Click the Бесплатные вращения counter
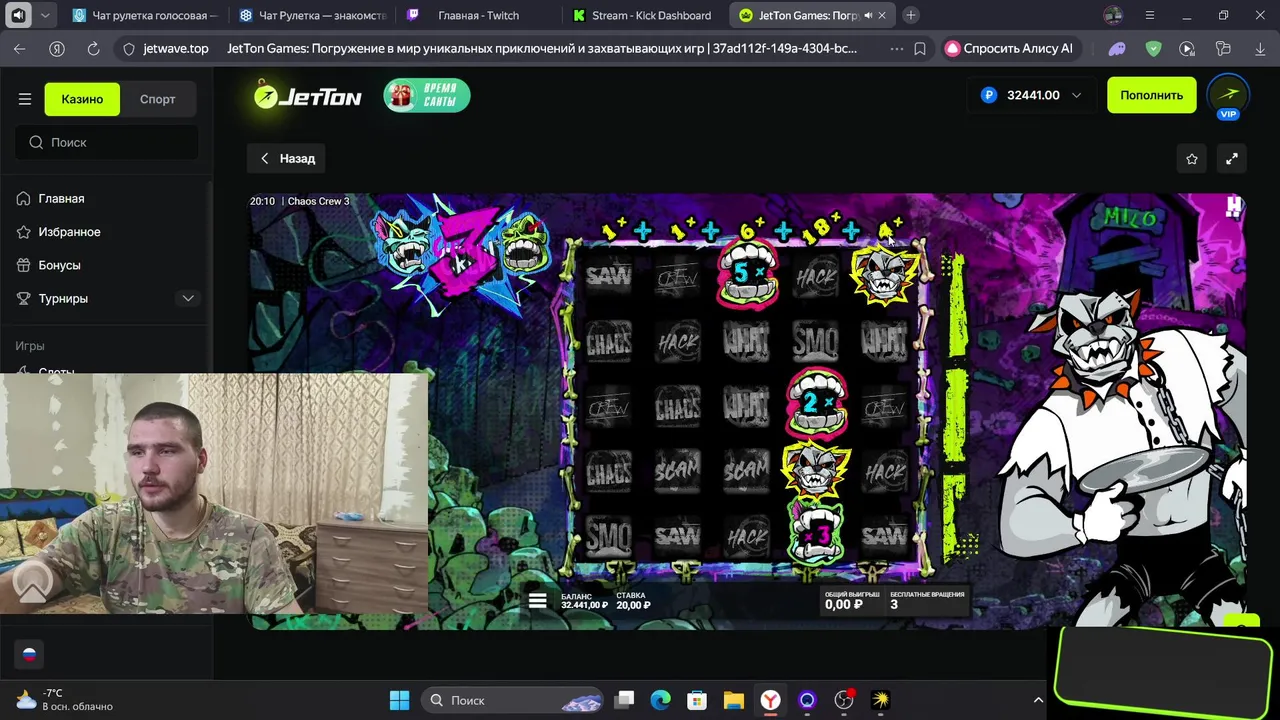Image resolution: width=1280 pixels, height=720 pixels. tap(927, 600)
